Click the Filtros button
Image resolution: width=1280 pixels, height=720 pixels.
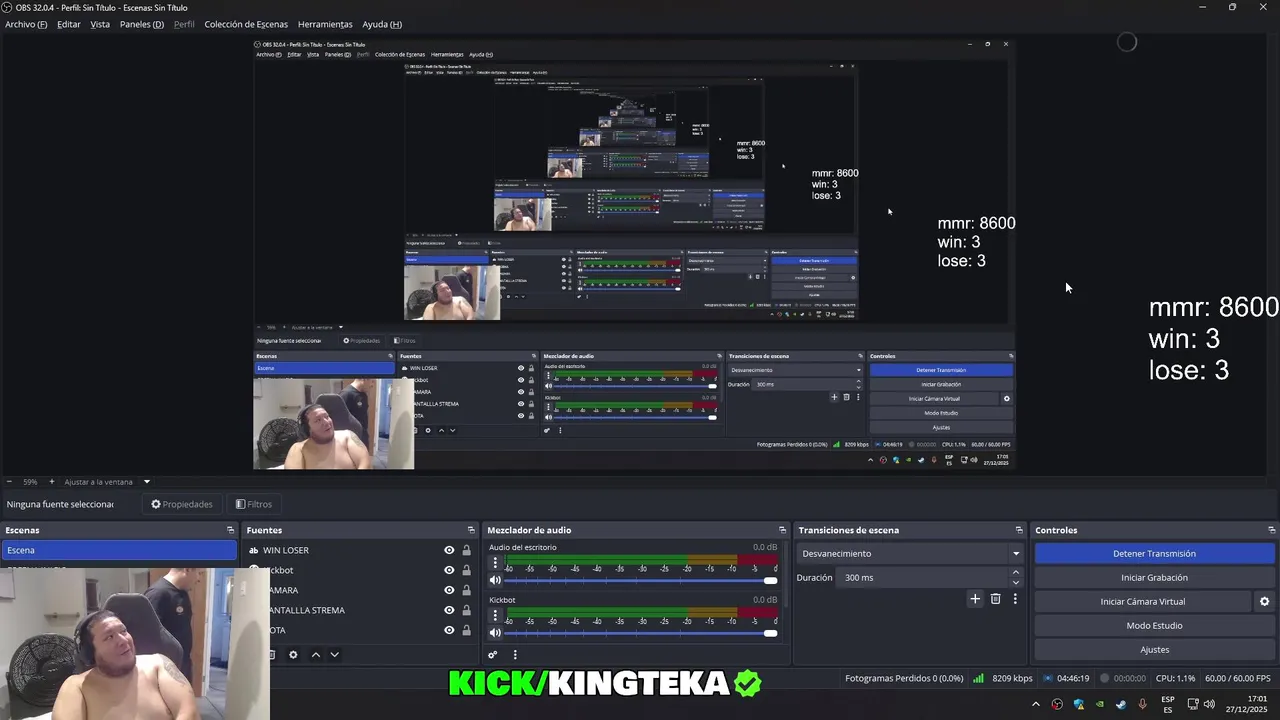[x=253, y=504]
